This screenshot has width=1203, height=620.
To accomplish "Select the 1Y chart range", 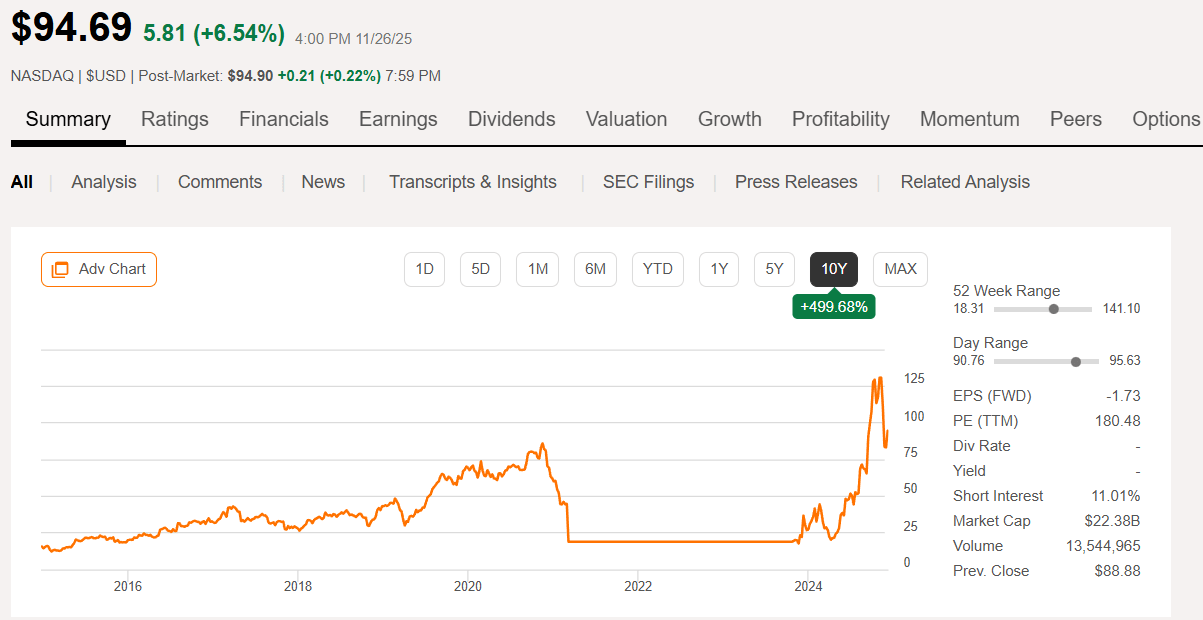I will point(718,269).
